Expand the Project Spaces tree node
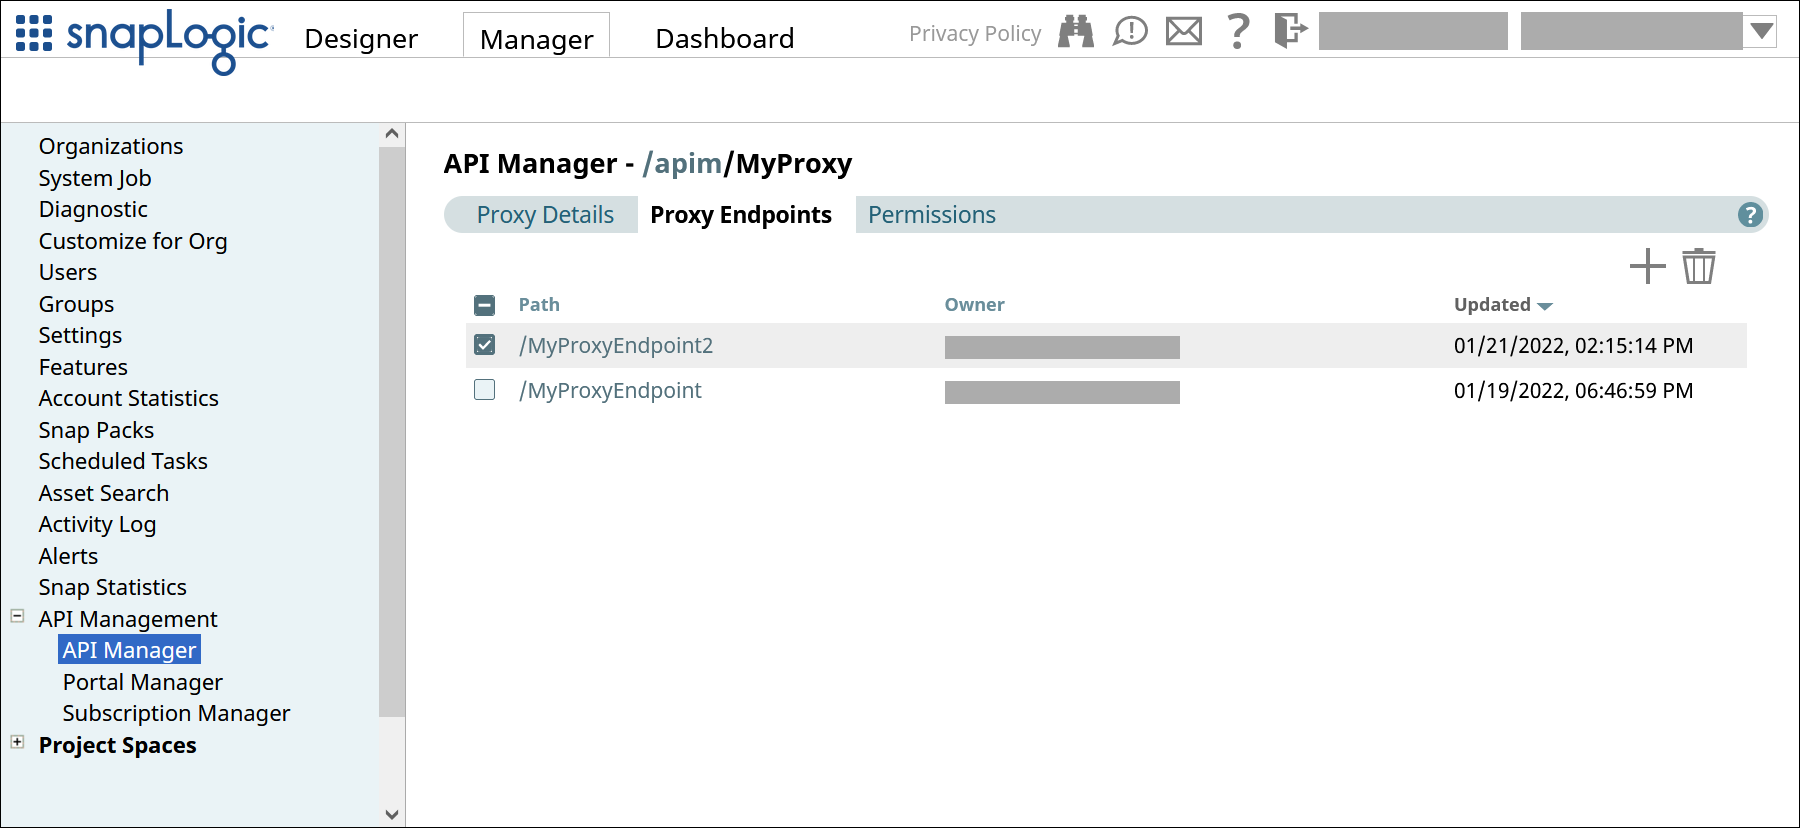1800x828 pixels. pos(17,742)
